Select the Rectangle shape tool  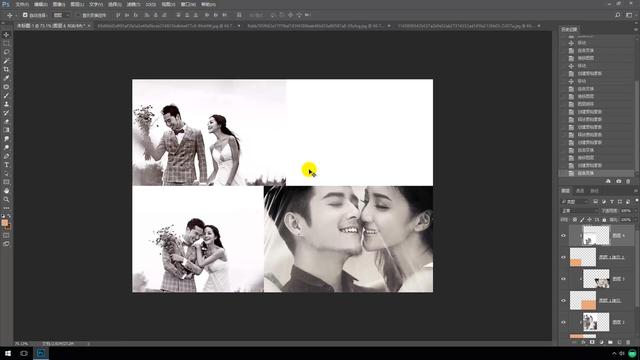point(6,182)
